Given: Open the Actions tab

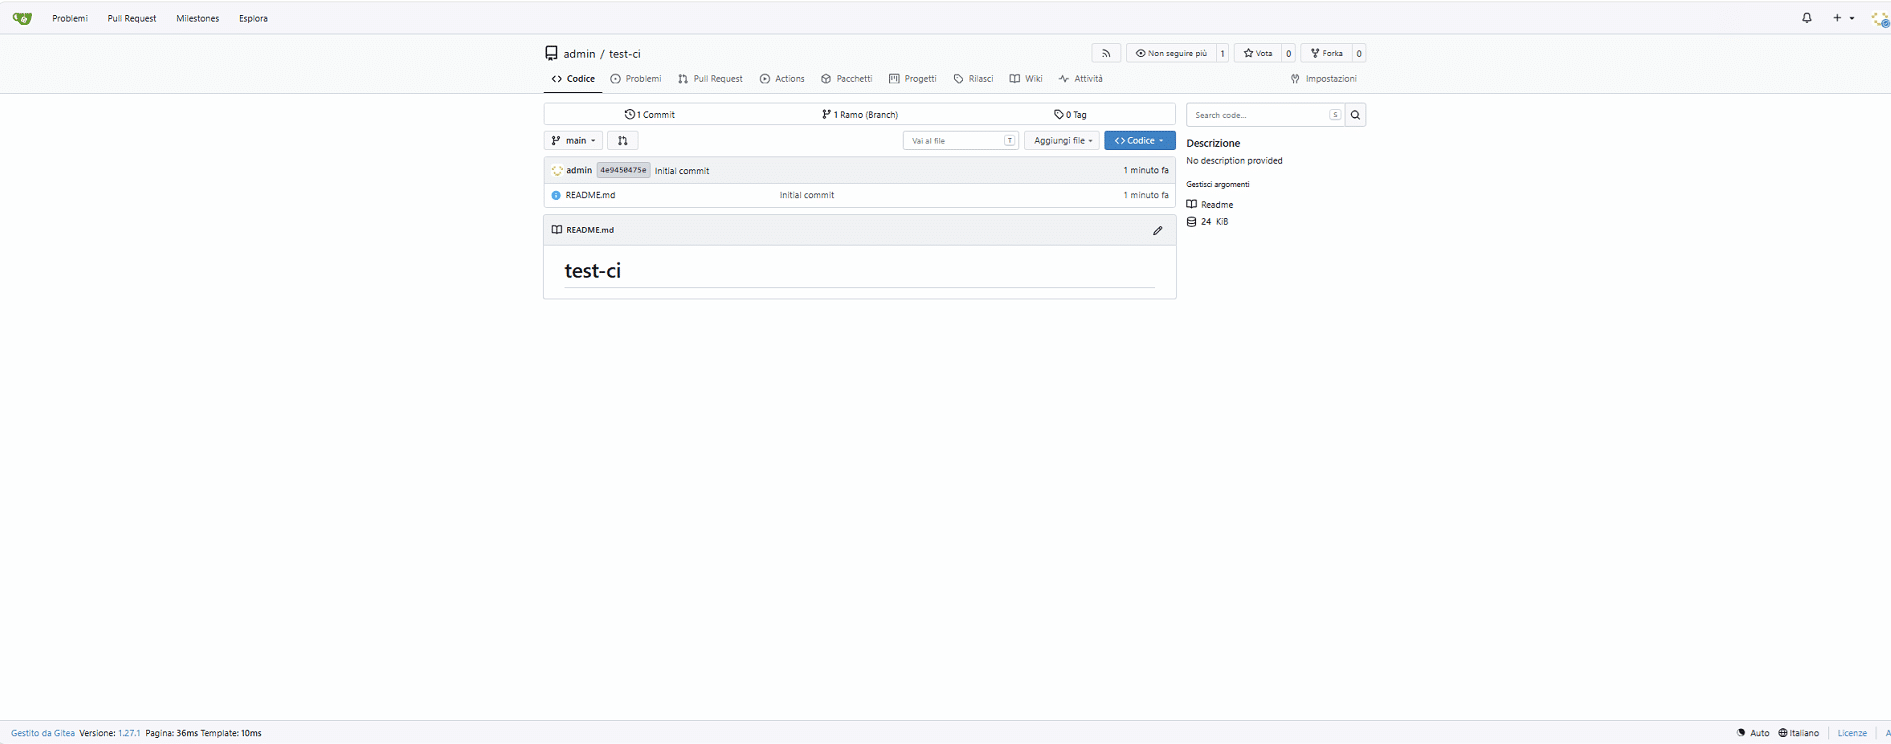Looking at the screenshot, I should 782,79.
